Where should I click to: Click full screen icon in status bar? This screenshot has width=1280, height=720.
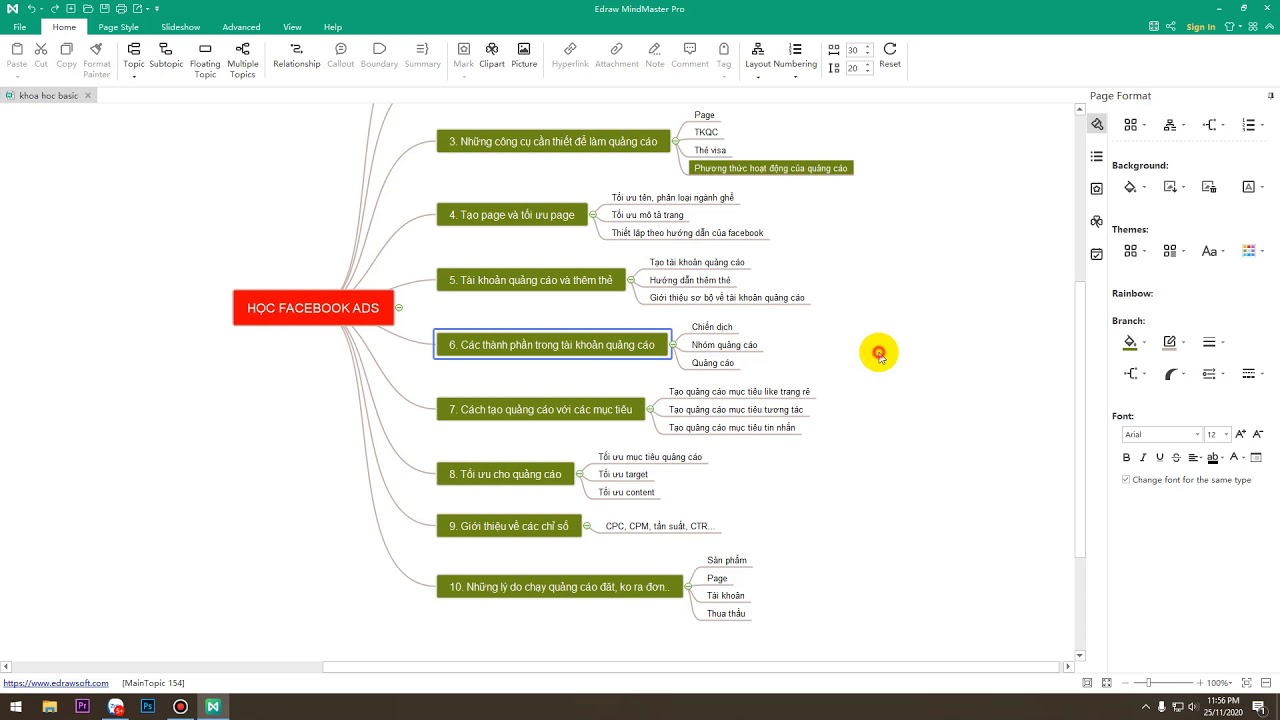coord(1106,683)
